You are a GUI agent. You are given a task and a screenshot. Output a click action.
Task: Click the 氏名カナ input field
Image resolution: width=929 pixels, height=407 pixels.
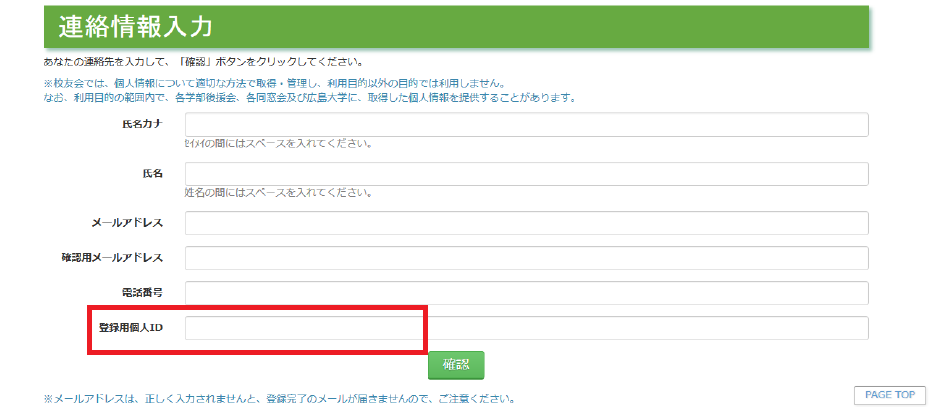click(527, 125)
